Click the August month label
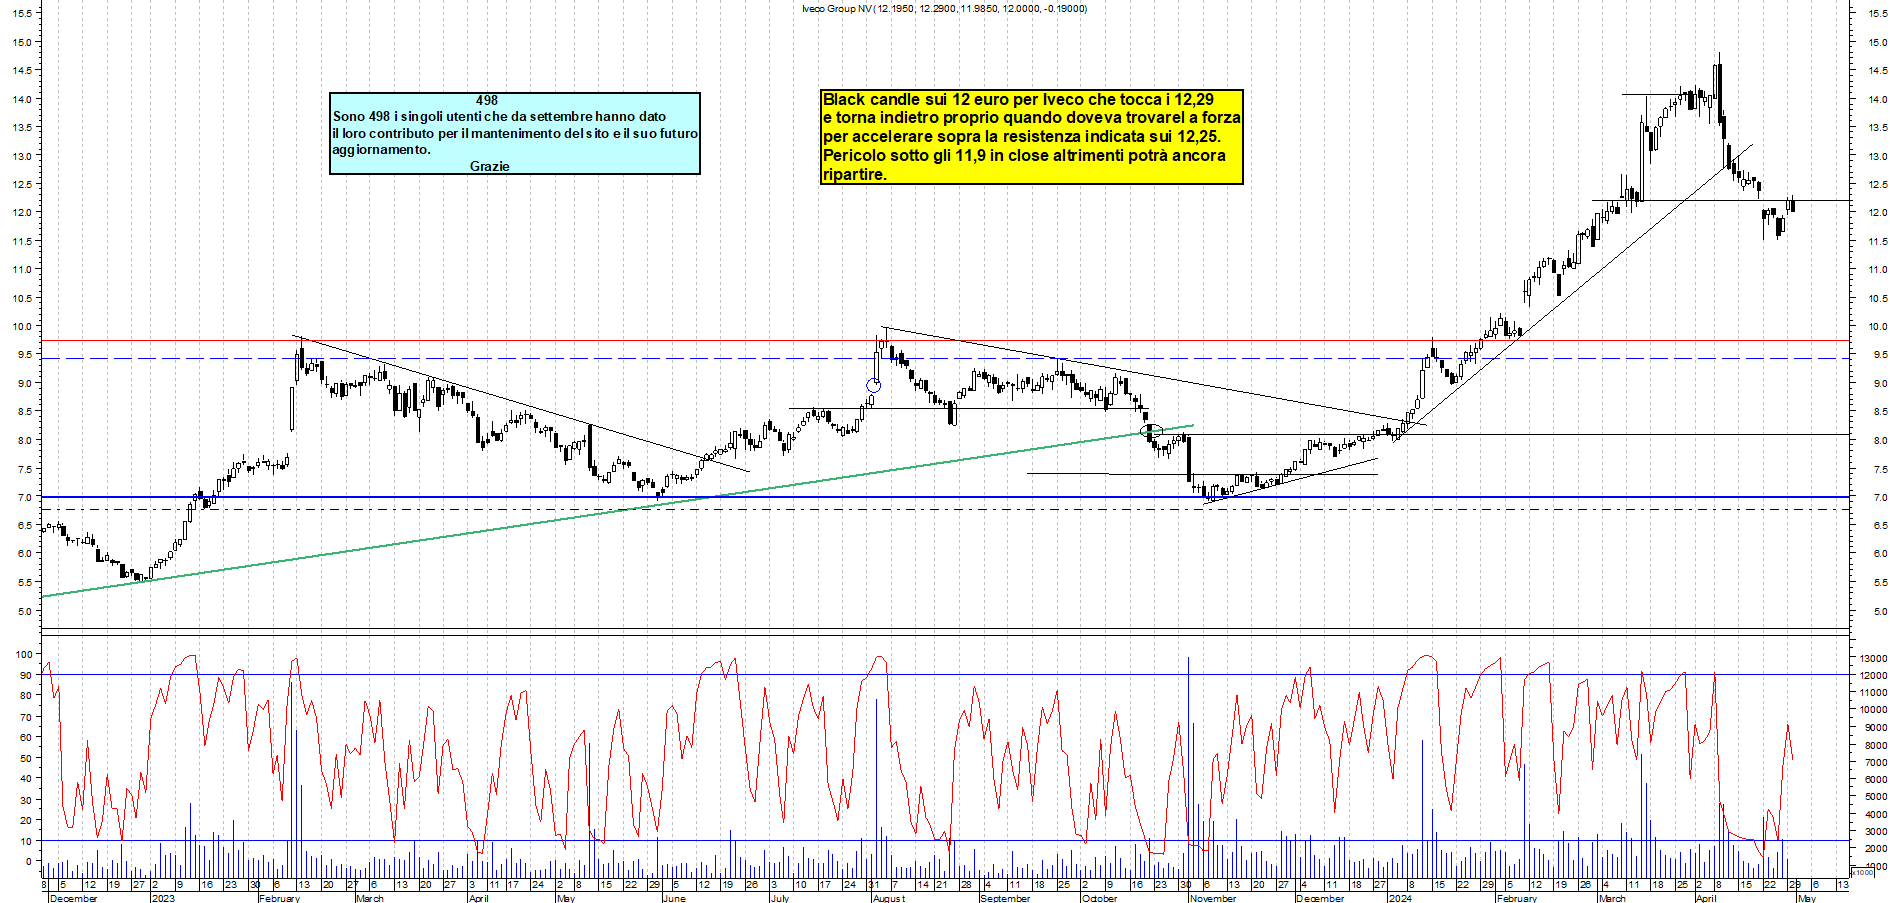 pyautogui.click(x=889, y=898)
